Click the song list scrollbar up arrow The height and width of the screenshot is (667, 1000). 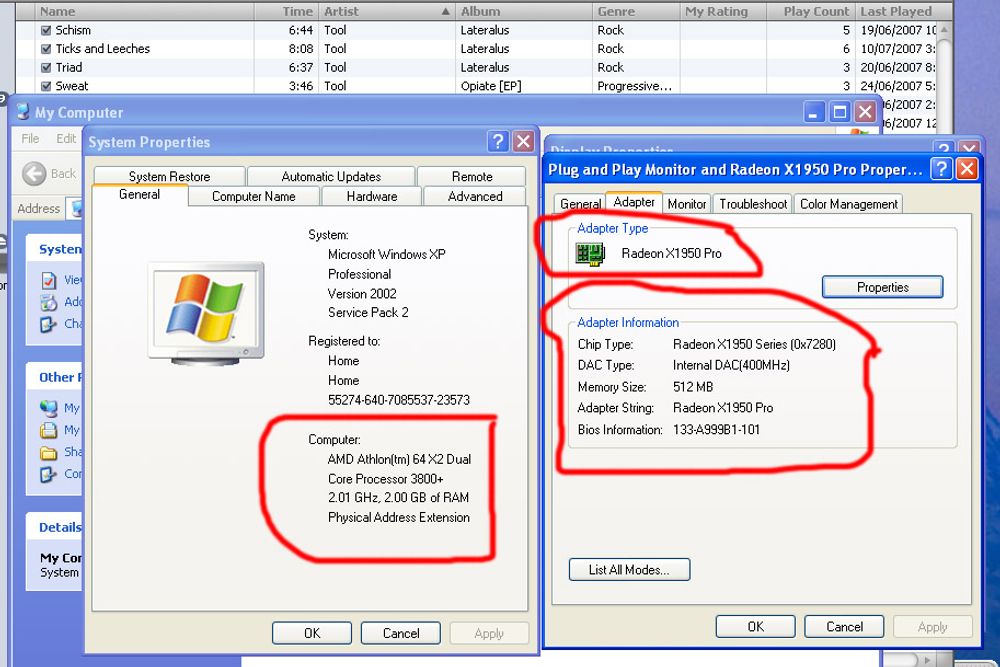point(945,29)
